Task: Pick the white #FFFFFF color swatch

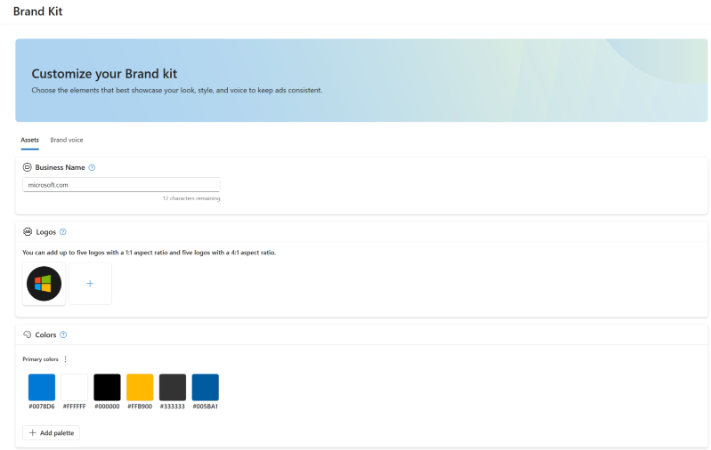Action: pyautogui.click(x=75, y=387)
